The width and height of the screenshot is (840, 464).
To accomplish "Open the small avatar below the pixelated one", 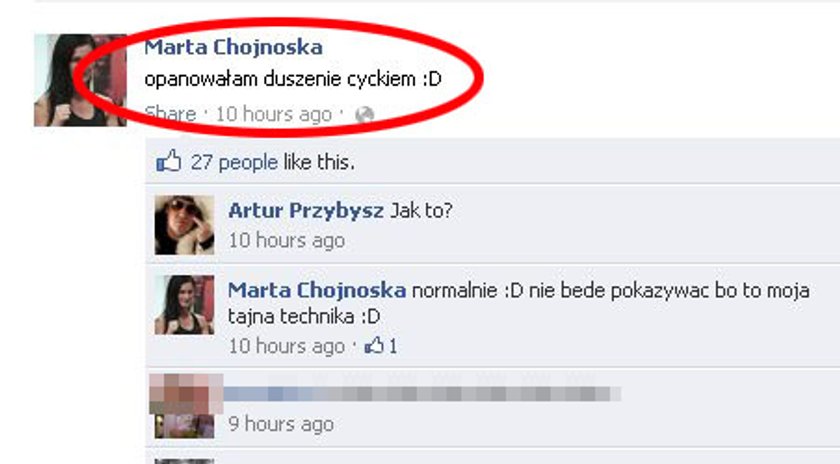I will point(184,426).
